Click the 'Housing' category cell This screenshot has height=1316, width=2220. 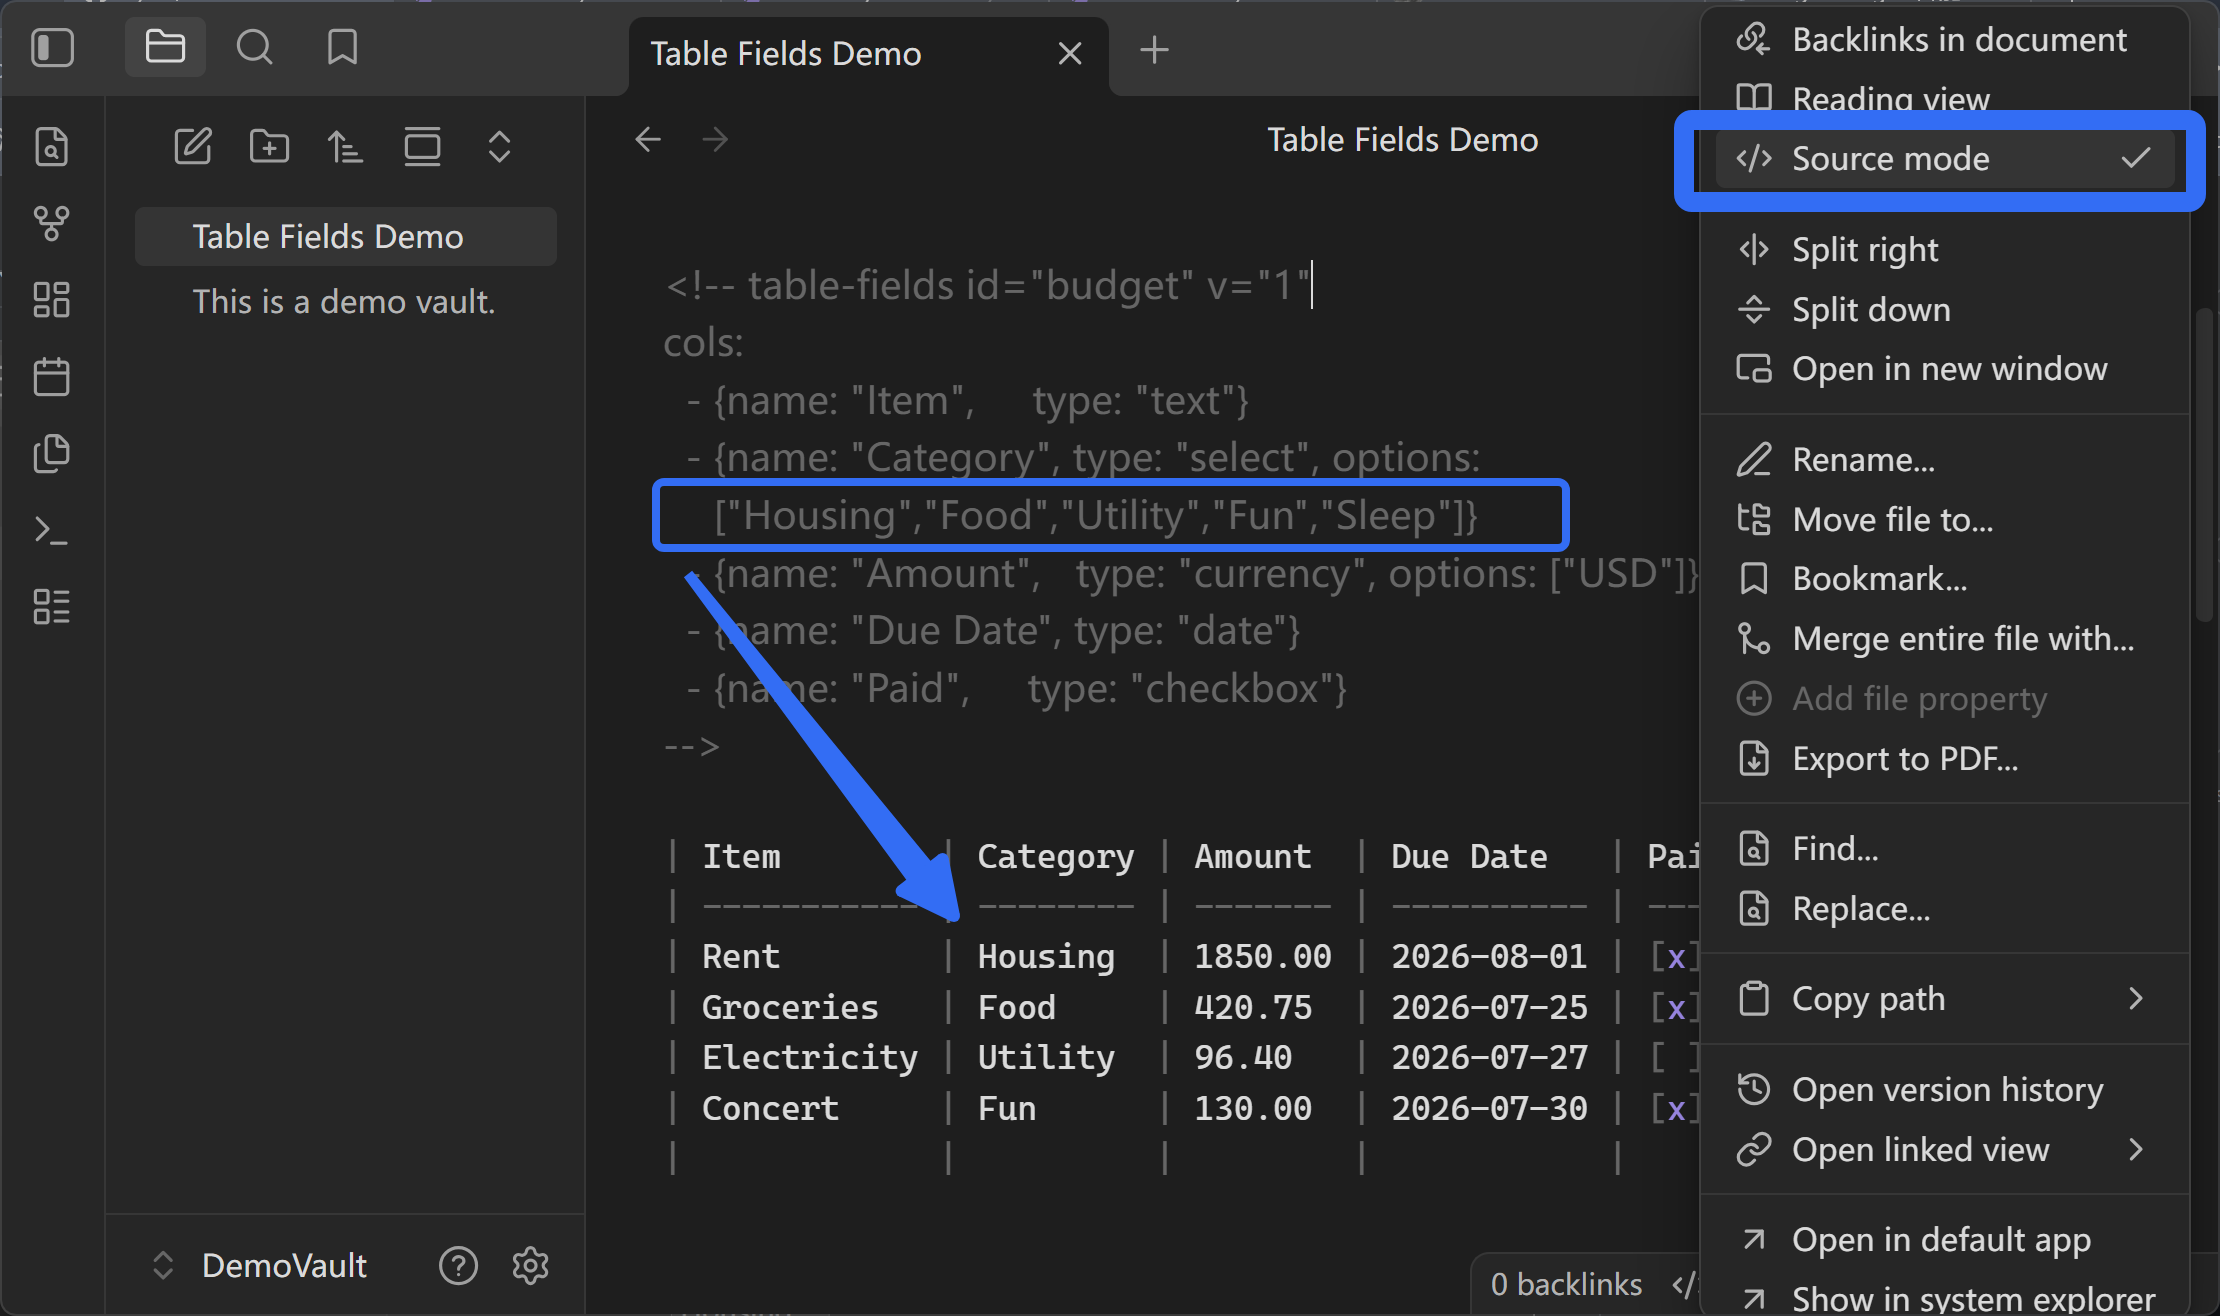pos(1046,957)
